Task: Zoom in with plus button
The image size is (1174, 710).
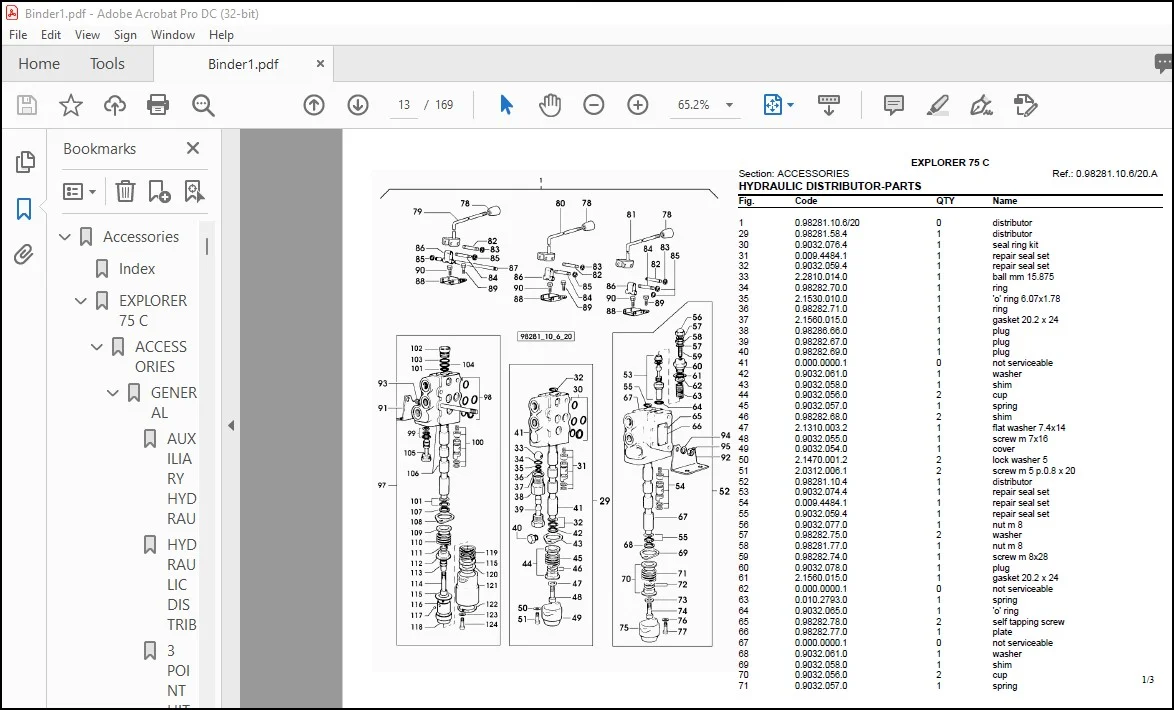Action: coord(638,105)
